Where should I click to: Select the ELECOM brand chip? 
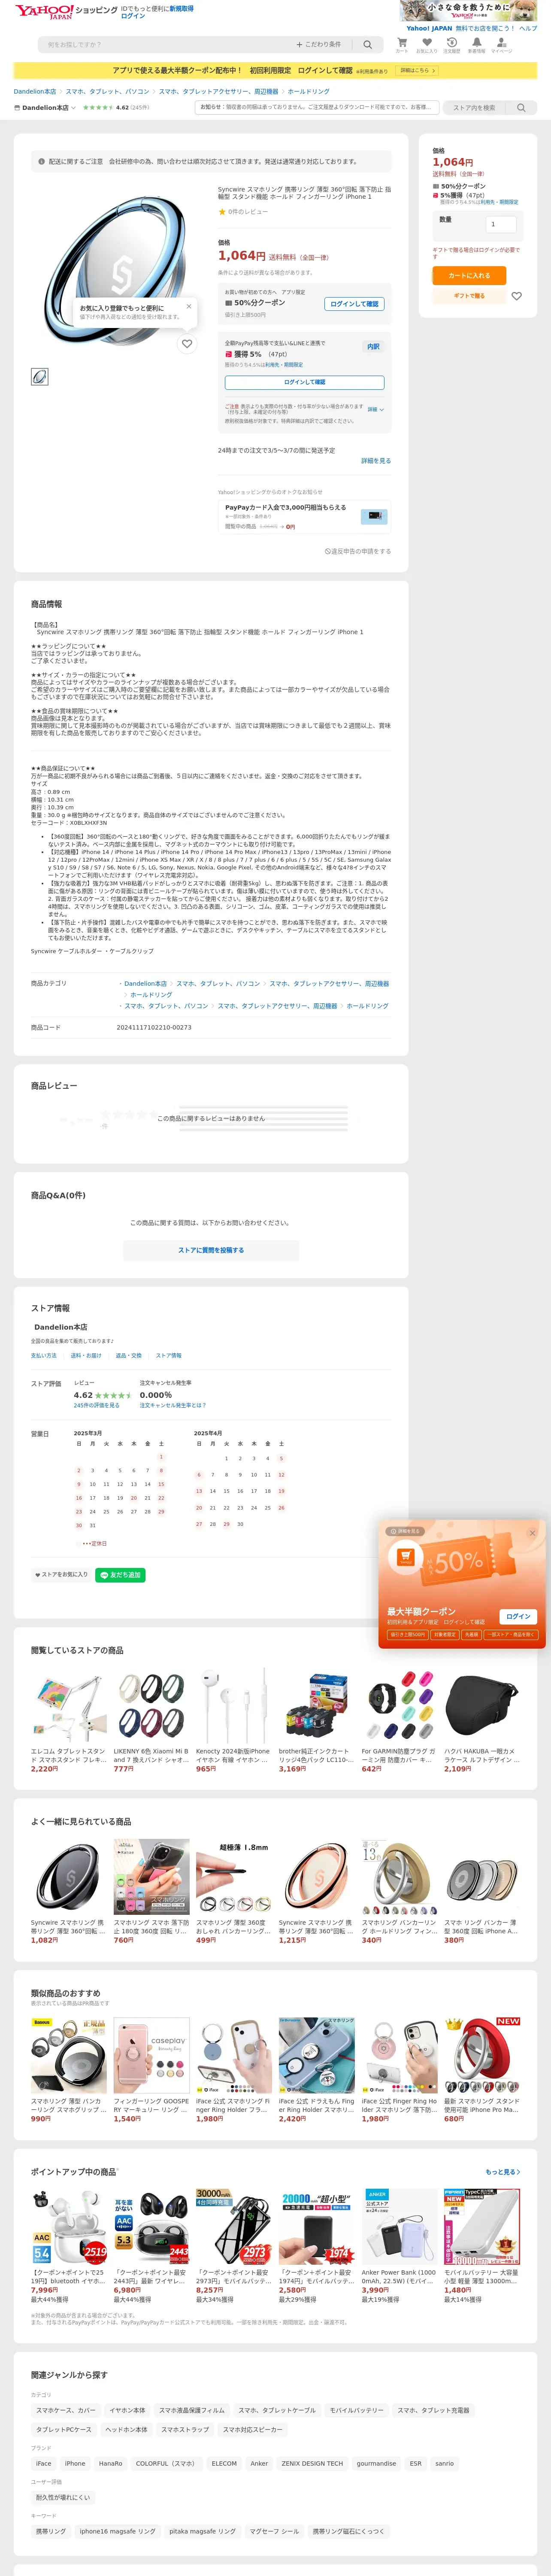pos(224,2464)
